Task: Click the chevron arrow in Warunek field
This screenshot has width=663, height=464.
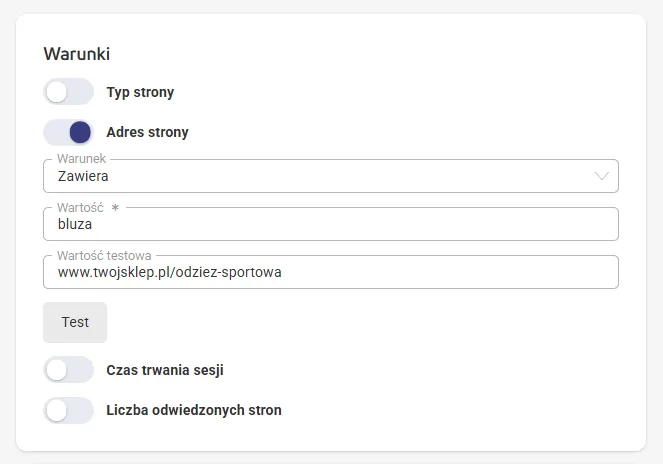Action: (601, 176)
